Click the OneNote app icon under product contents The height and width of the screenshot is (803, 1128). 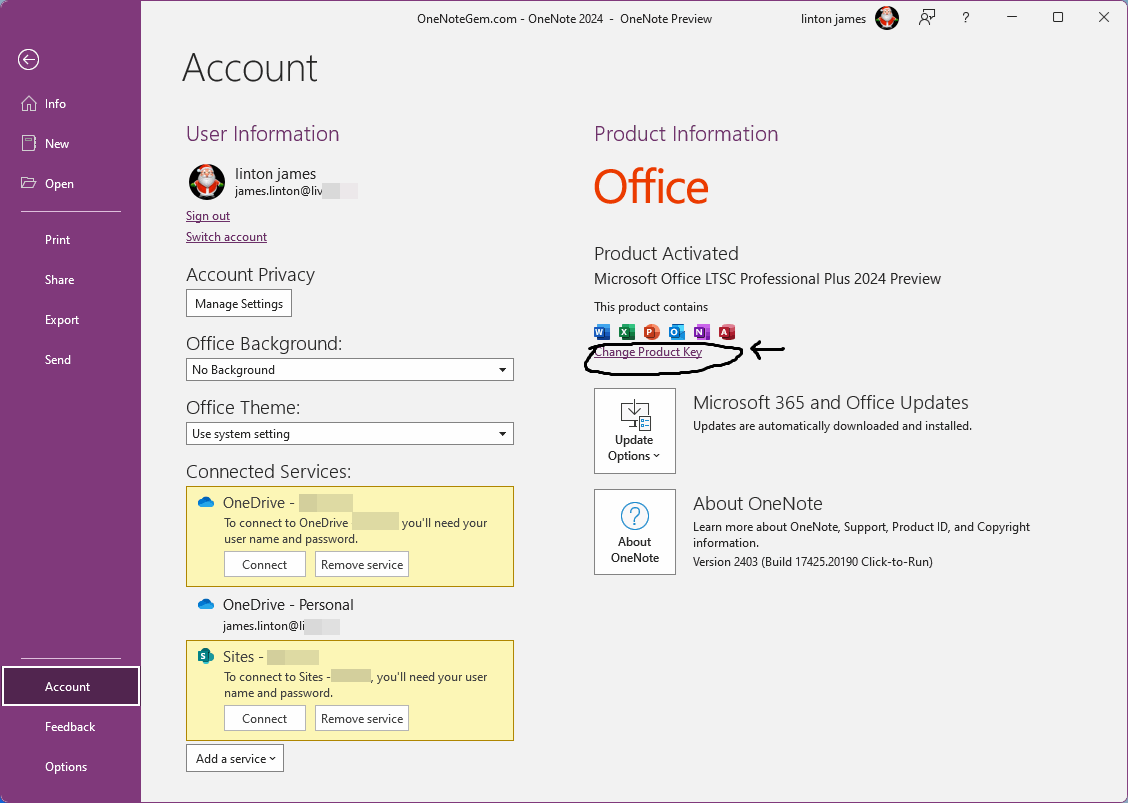(701, 332)
